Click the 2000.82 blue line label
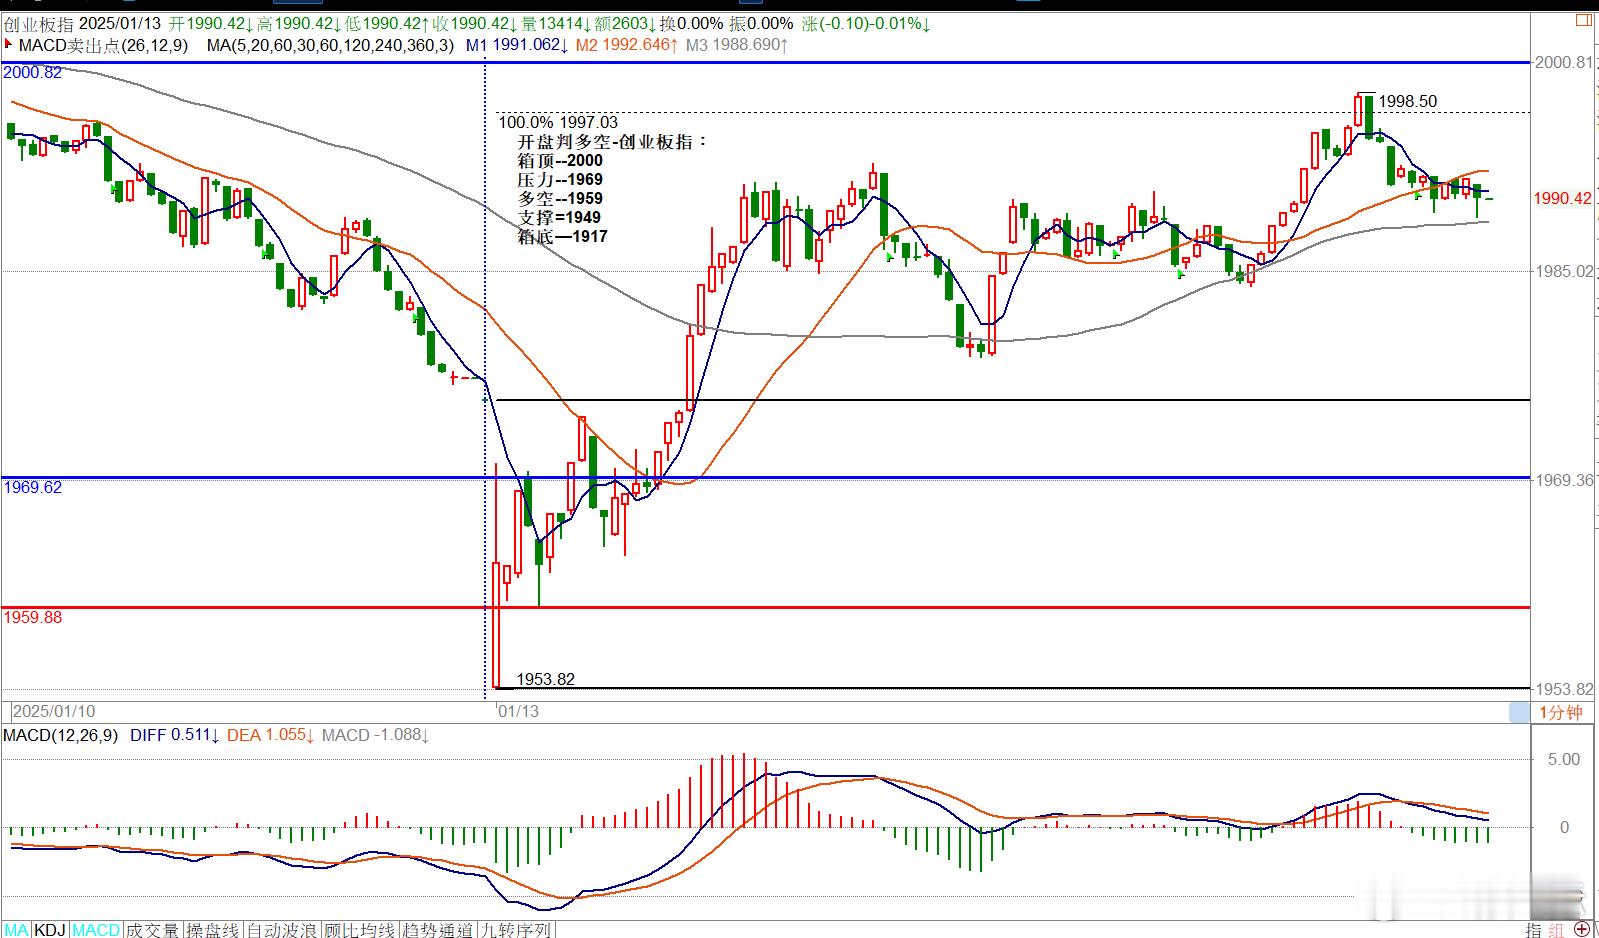Screen dimensions: 1599x938 tap(33, 72)
